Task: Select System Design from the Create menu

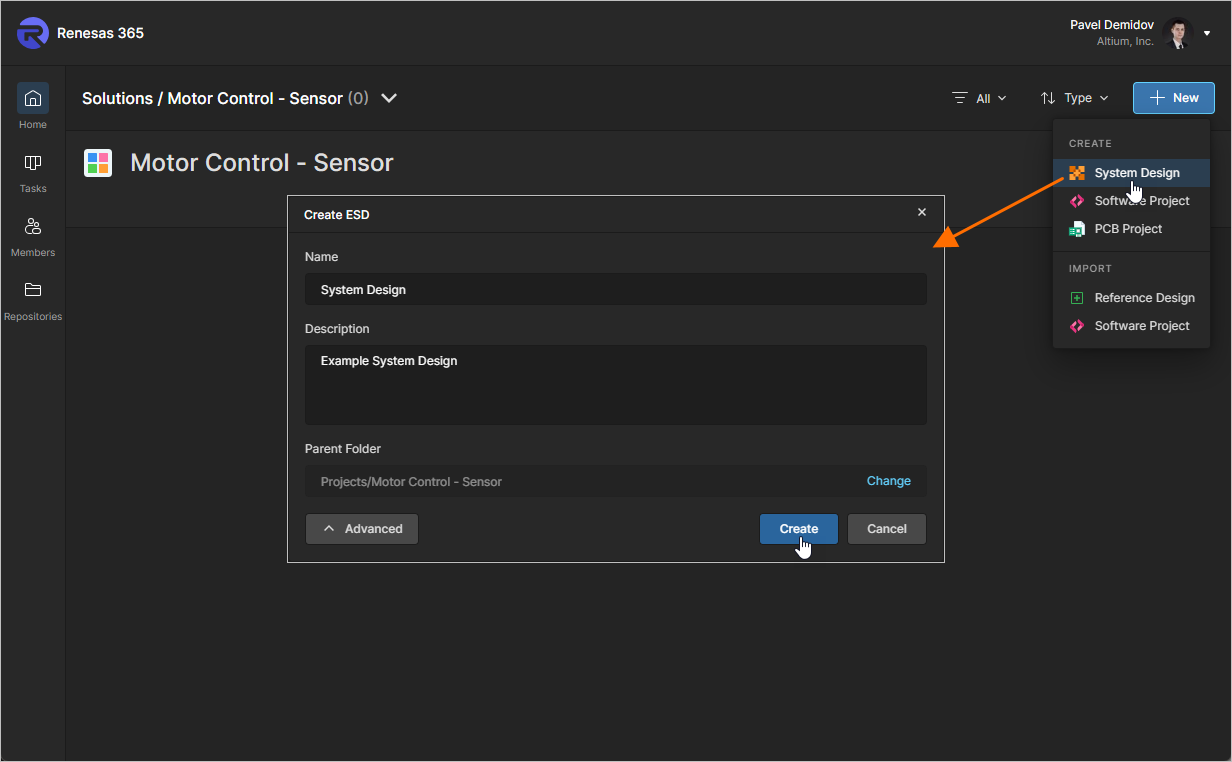Action: 1136,173
